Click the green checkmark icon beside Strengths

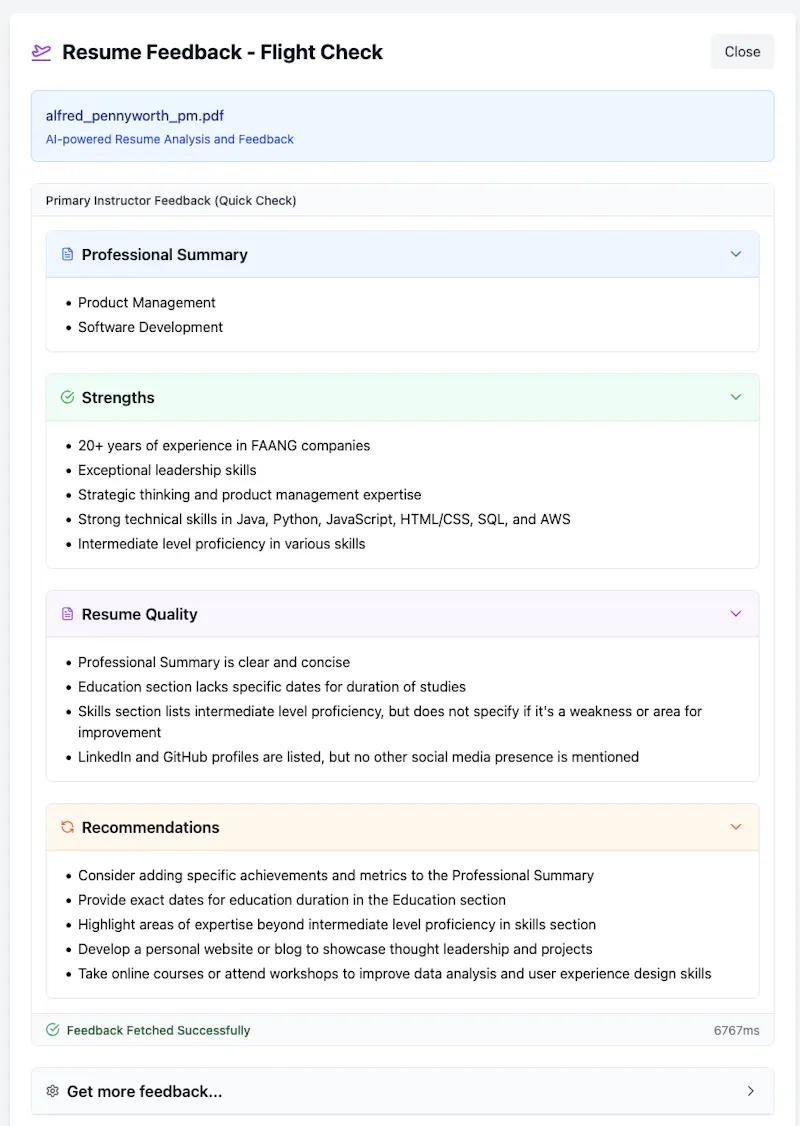coord(68,397)
